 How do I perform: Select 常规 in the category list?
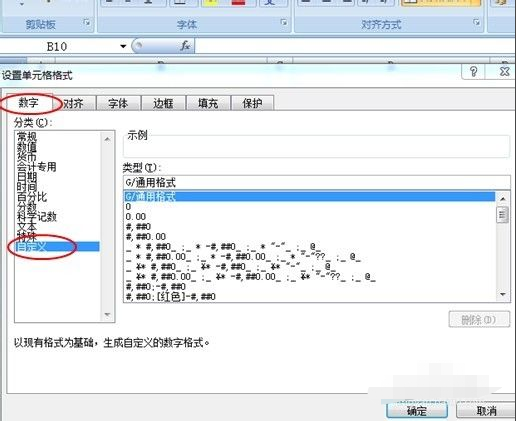57,136
